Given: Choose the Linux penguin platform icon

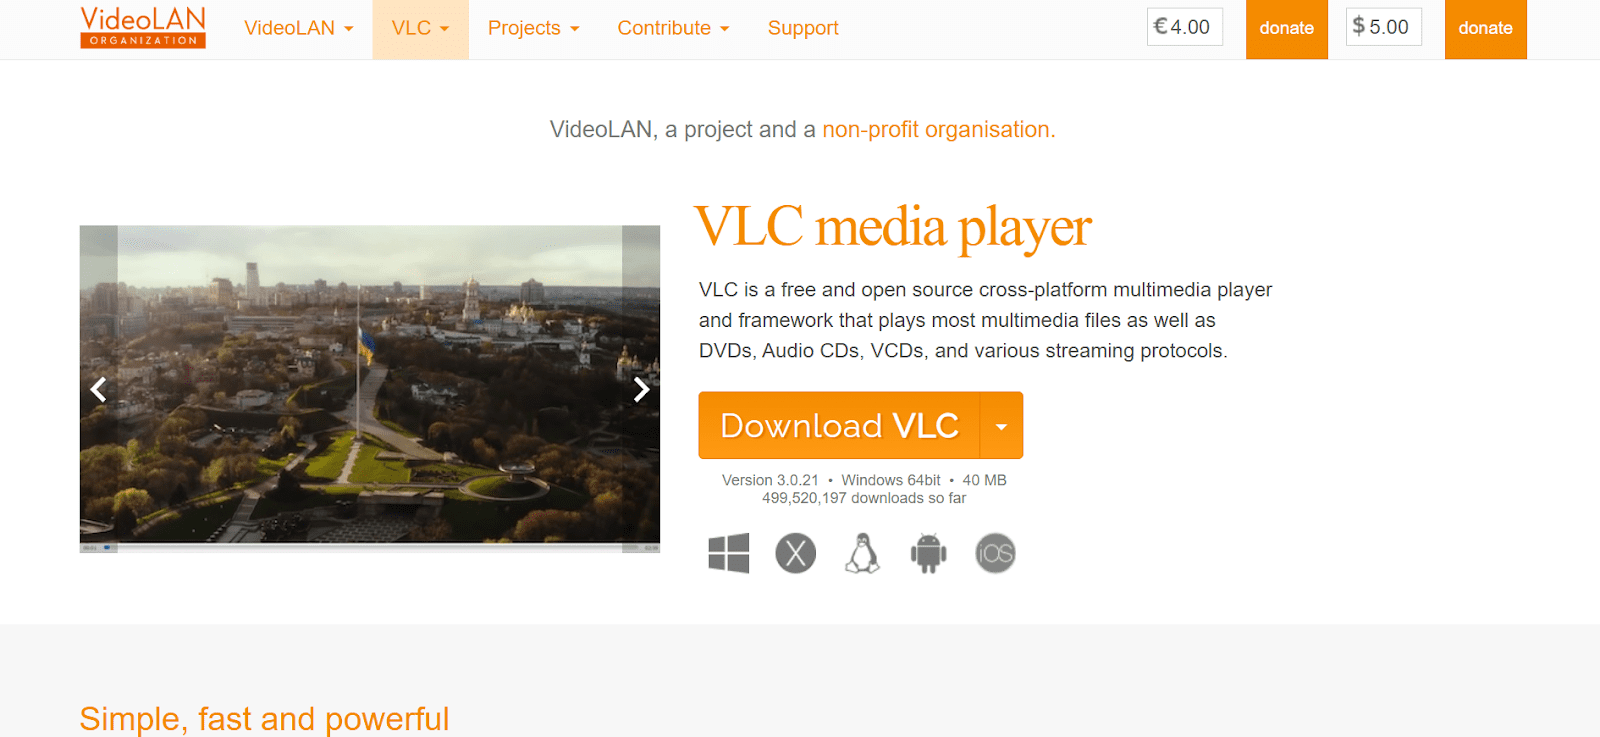Looking at the screenshot, I should (x=862, y=553).
